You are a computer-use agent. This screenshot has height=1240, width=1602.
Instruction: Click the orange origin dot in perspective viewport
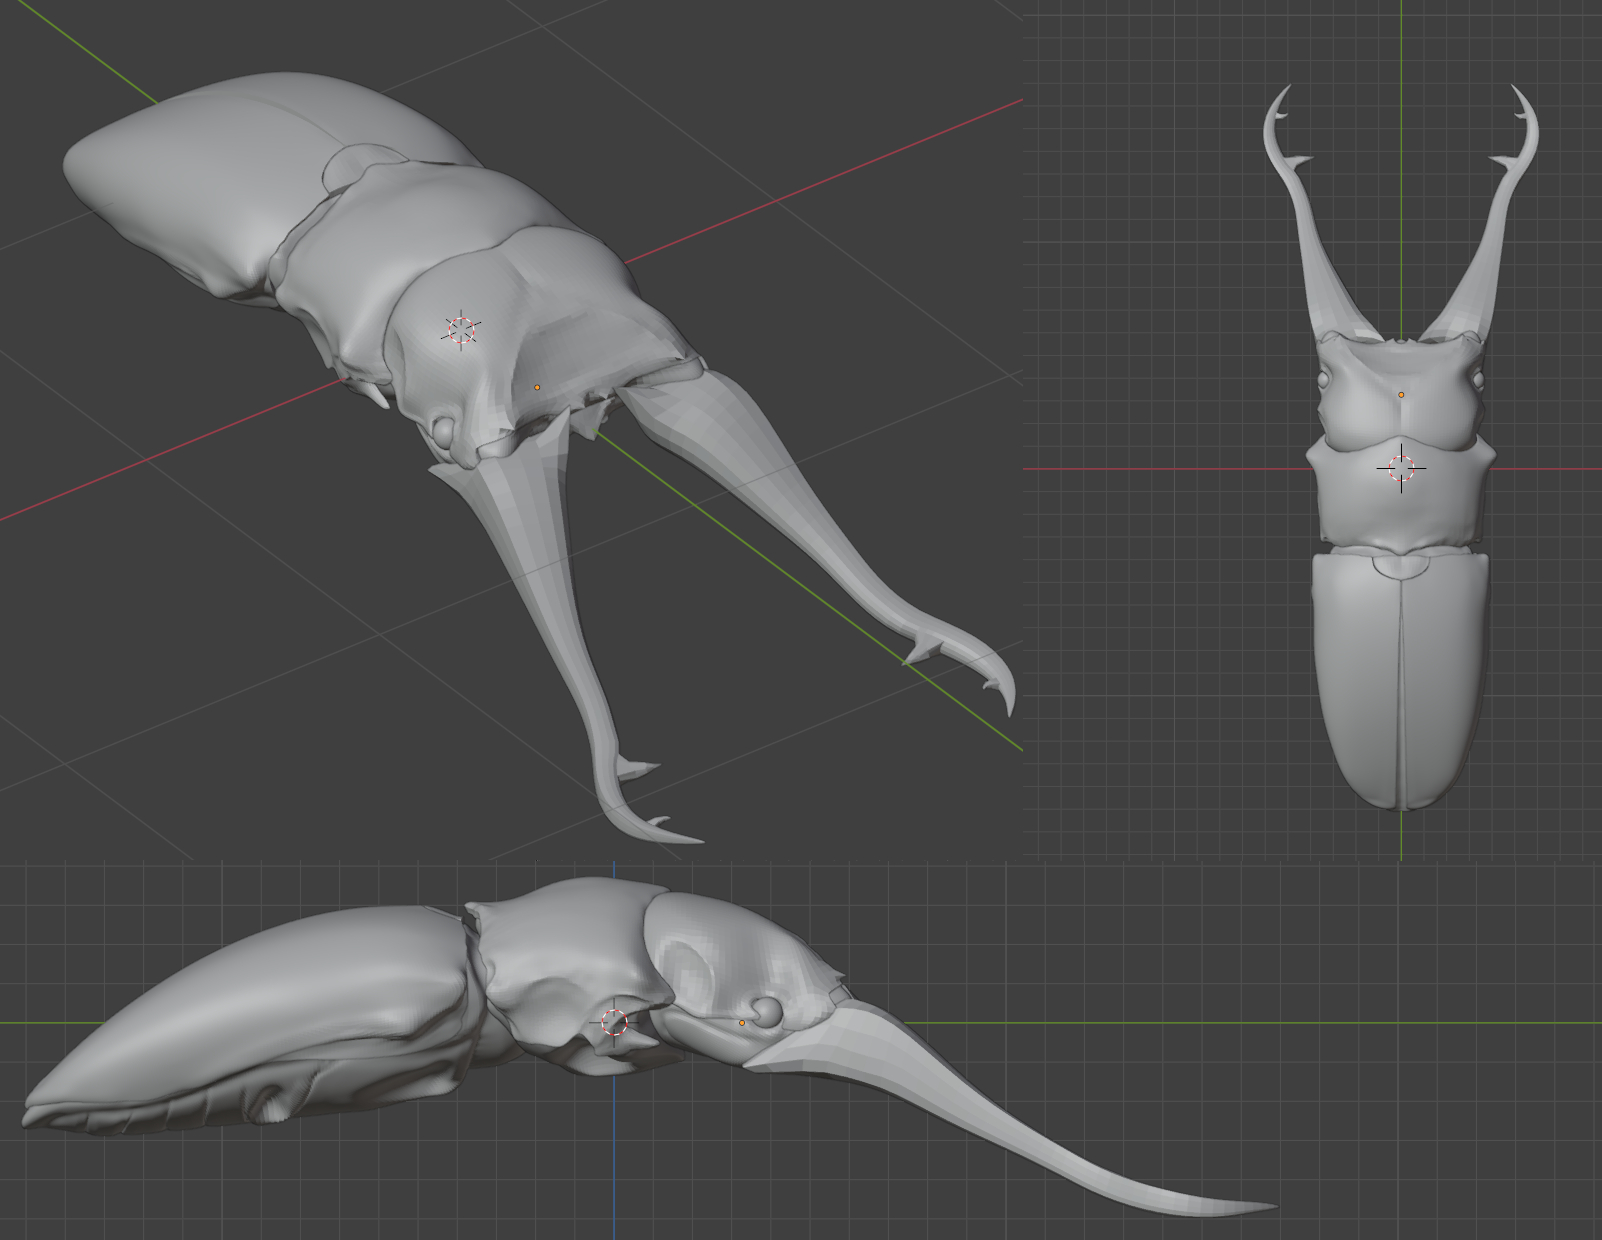[537, 387]
